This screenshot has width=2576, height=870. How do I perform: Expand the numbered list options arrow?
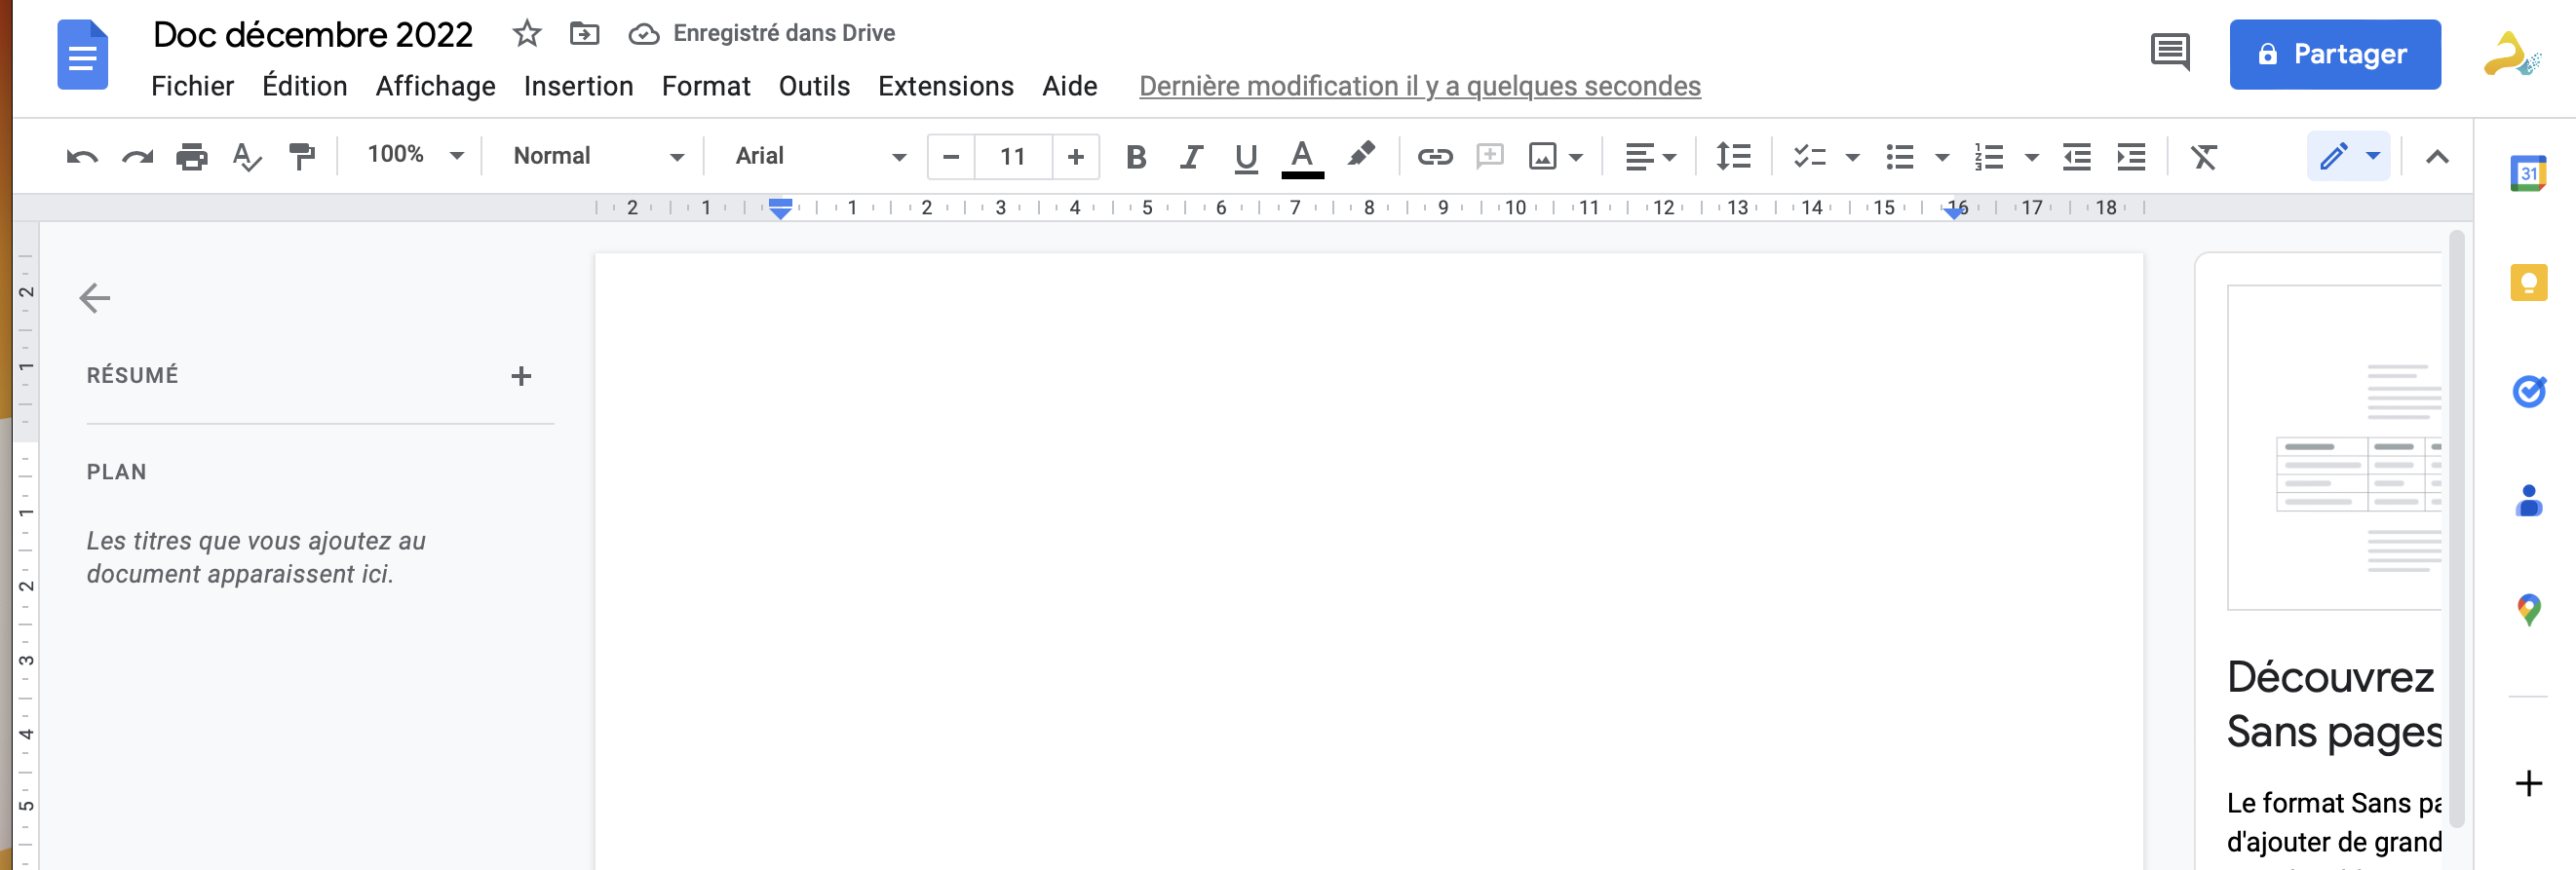click(x=2031, y=157)
